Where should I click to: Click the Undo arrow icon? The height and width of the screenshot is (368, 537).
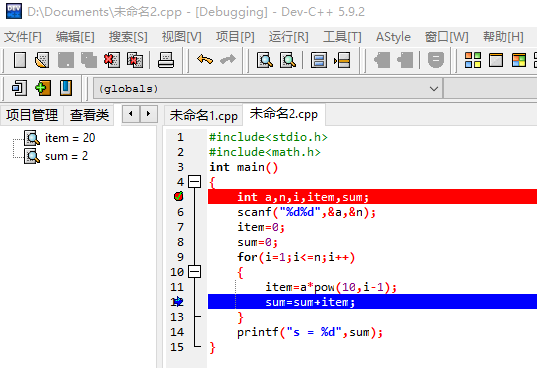(205, 60)
